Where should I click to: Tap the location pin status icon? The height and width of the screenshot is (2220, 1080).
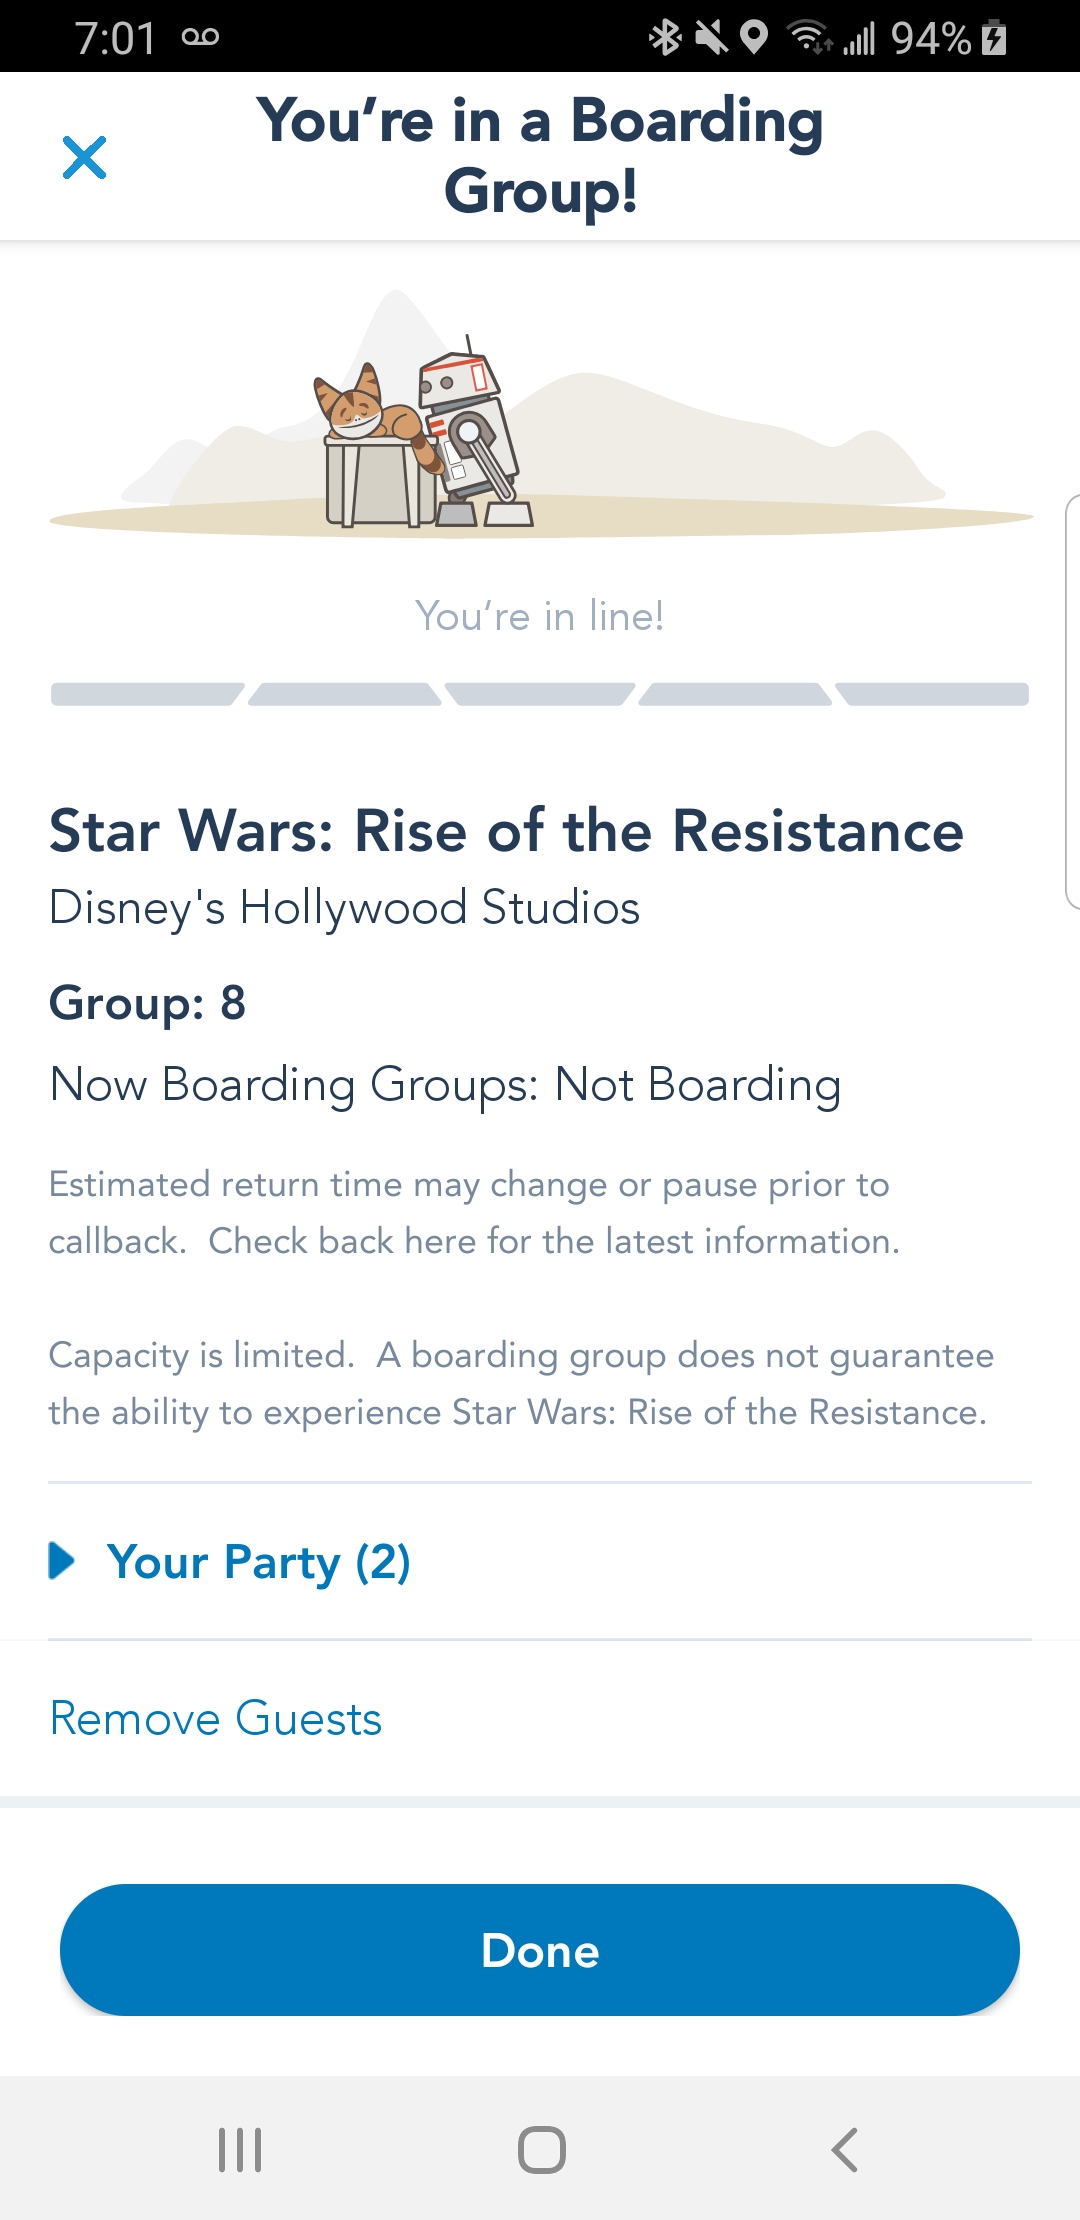tap(754, 38)
